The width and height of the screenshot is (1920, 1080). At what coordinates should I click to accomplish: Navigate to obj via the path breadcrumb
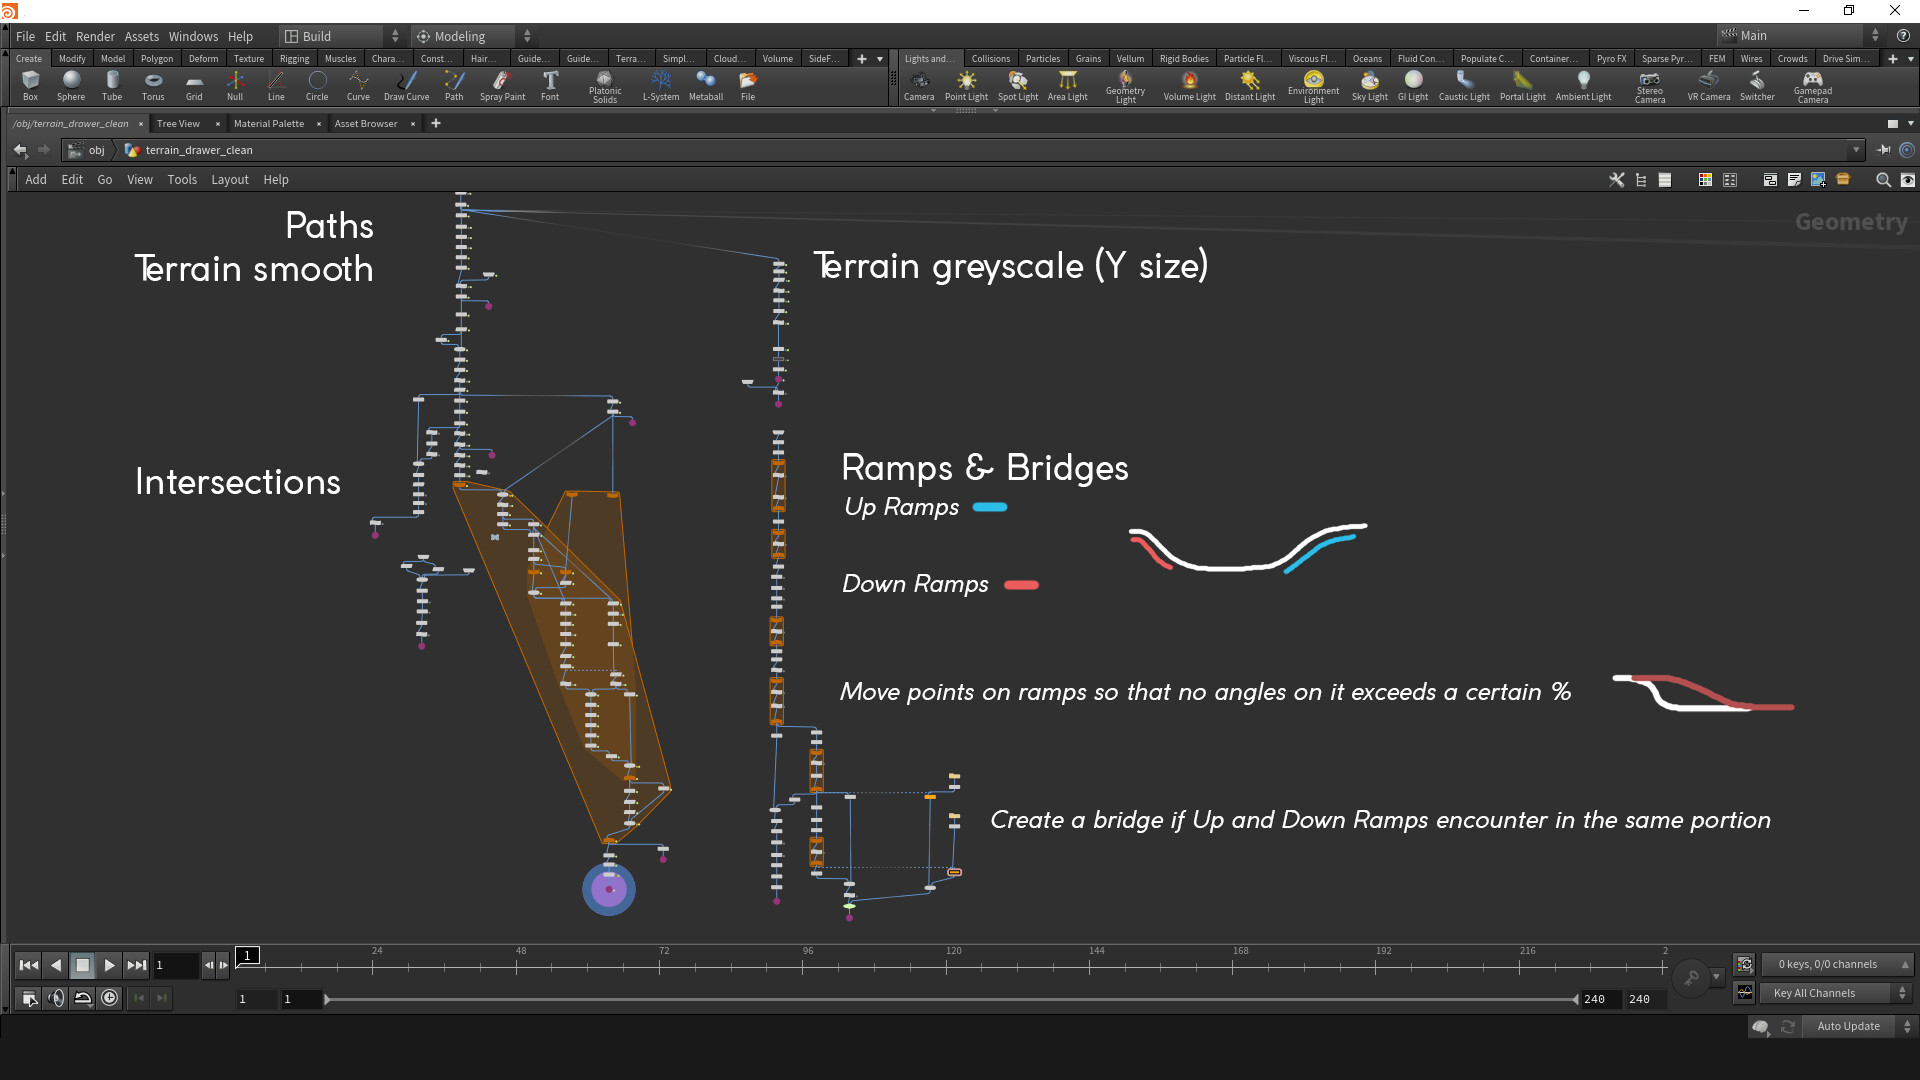[x=96, y=150]
